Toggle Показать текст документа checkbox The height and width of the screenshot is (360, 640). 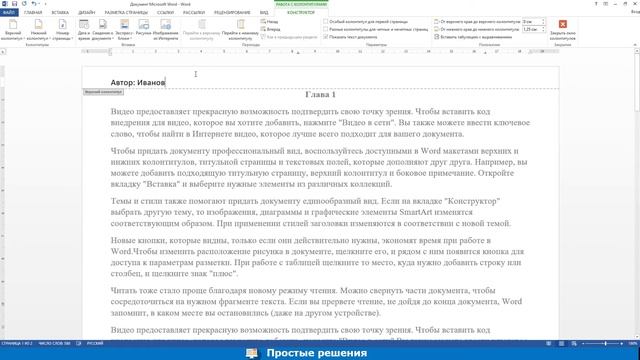click(x=325, y=37)
